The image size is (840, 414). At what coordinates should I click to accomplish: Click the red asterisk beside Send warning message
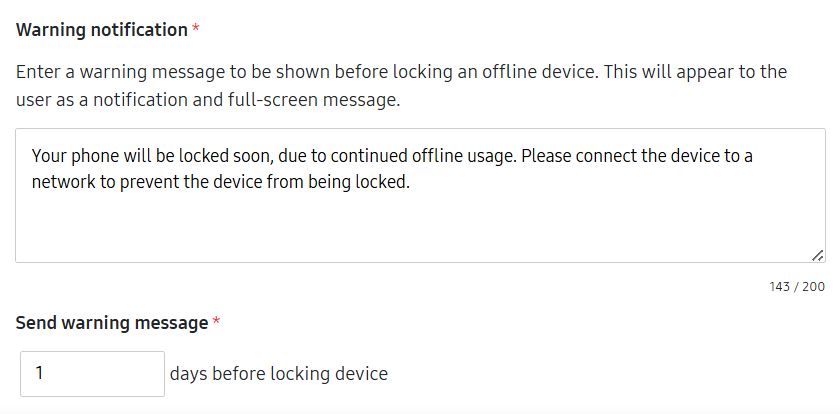pyautogui.click(x=216, y=323)
